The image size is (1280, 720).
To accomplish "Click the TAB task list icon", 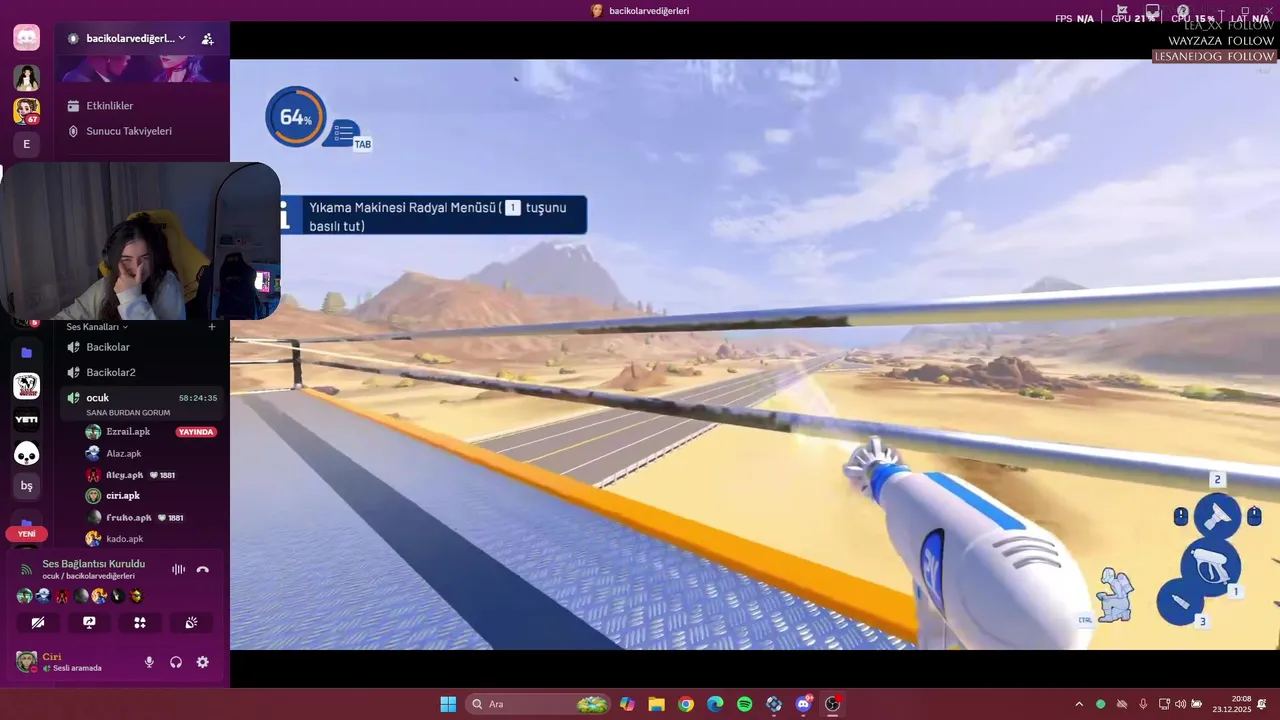I will (346, 133).
